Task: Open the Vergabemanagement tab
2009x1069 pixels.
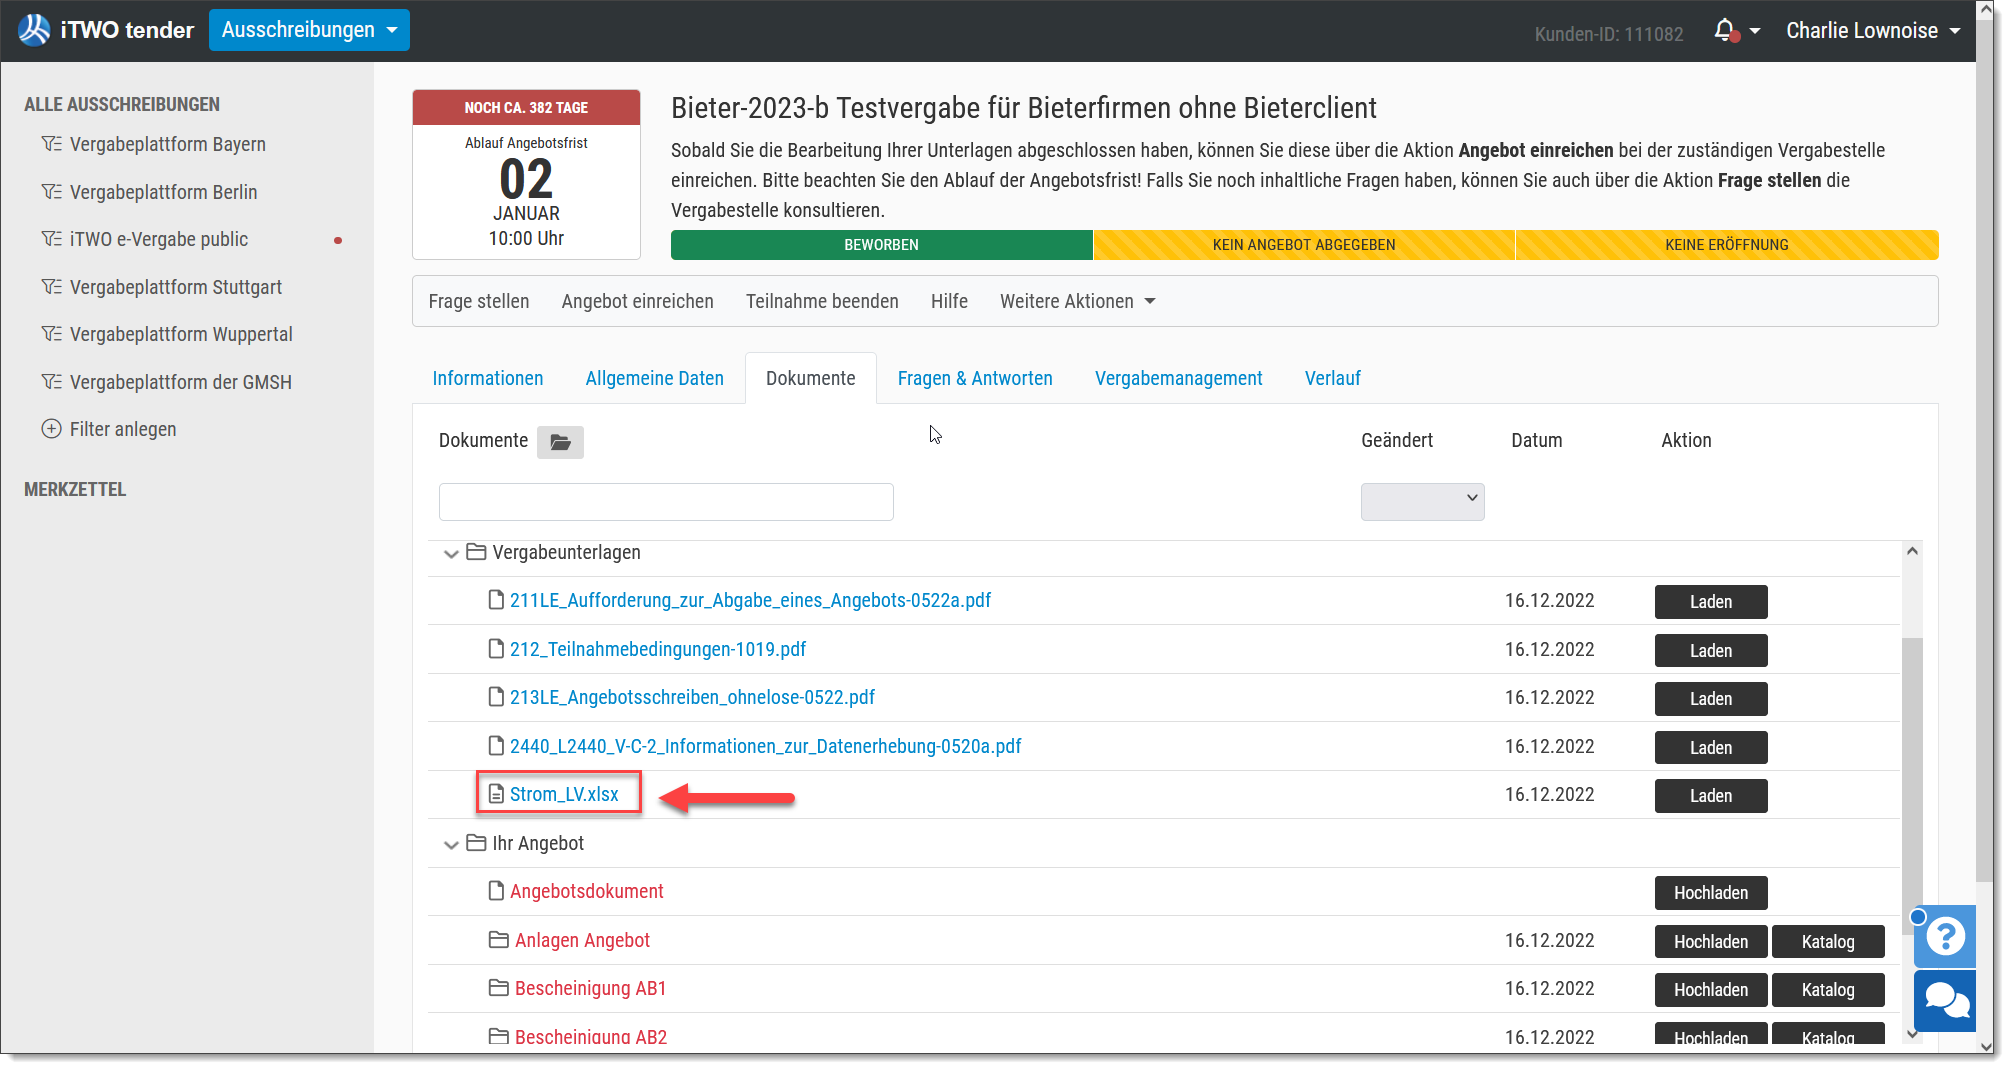Action: point(1179,378)
